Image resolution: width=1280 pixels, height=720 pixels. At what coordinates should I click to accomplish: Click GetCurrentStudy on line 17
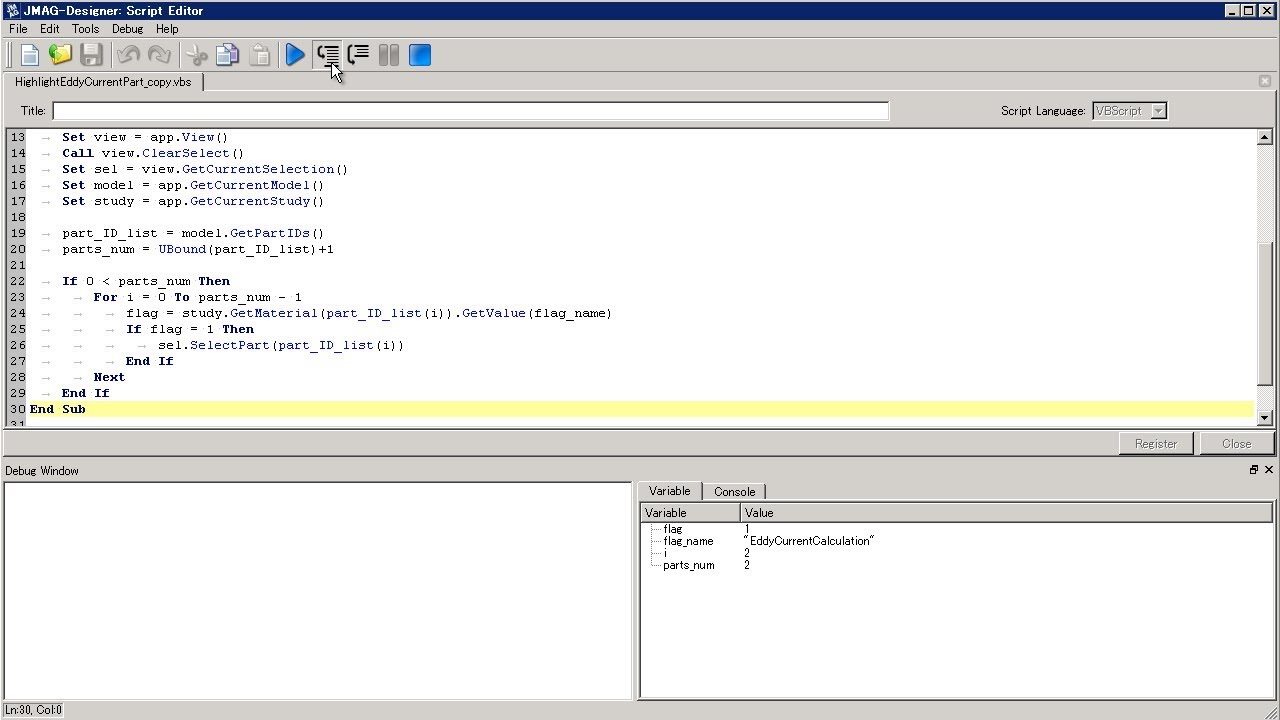tap(250, 201)
